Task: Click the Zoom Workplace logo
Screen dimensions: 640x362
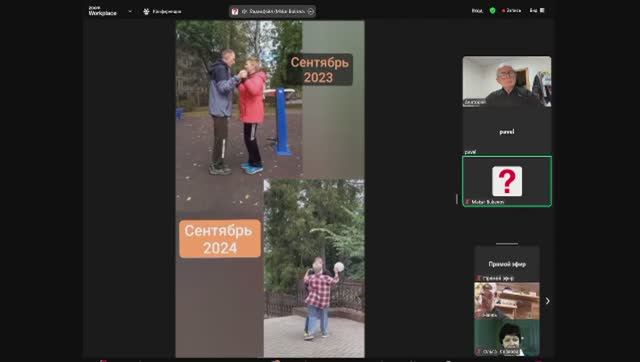Action: (102, 11)
